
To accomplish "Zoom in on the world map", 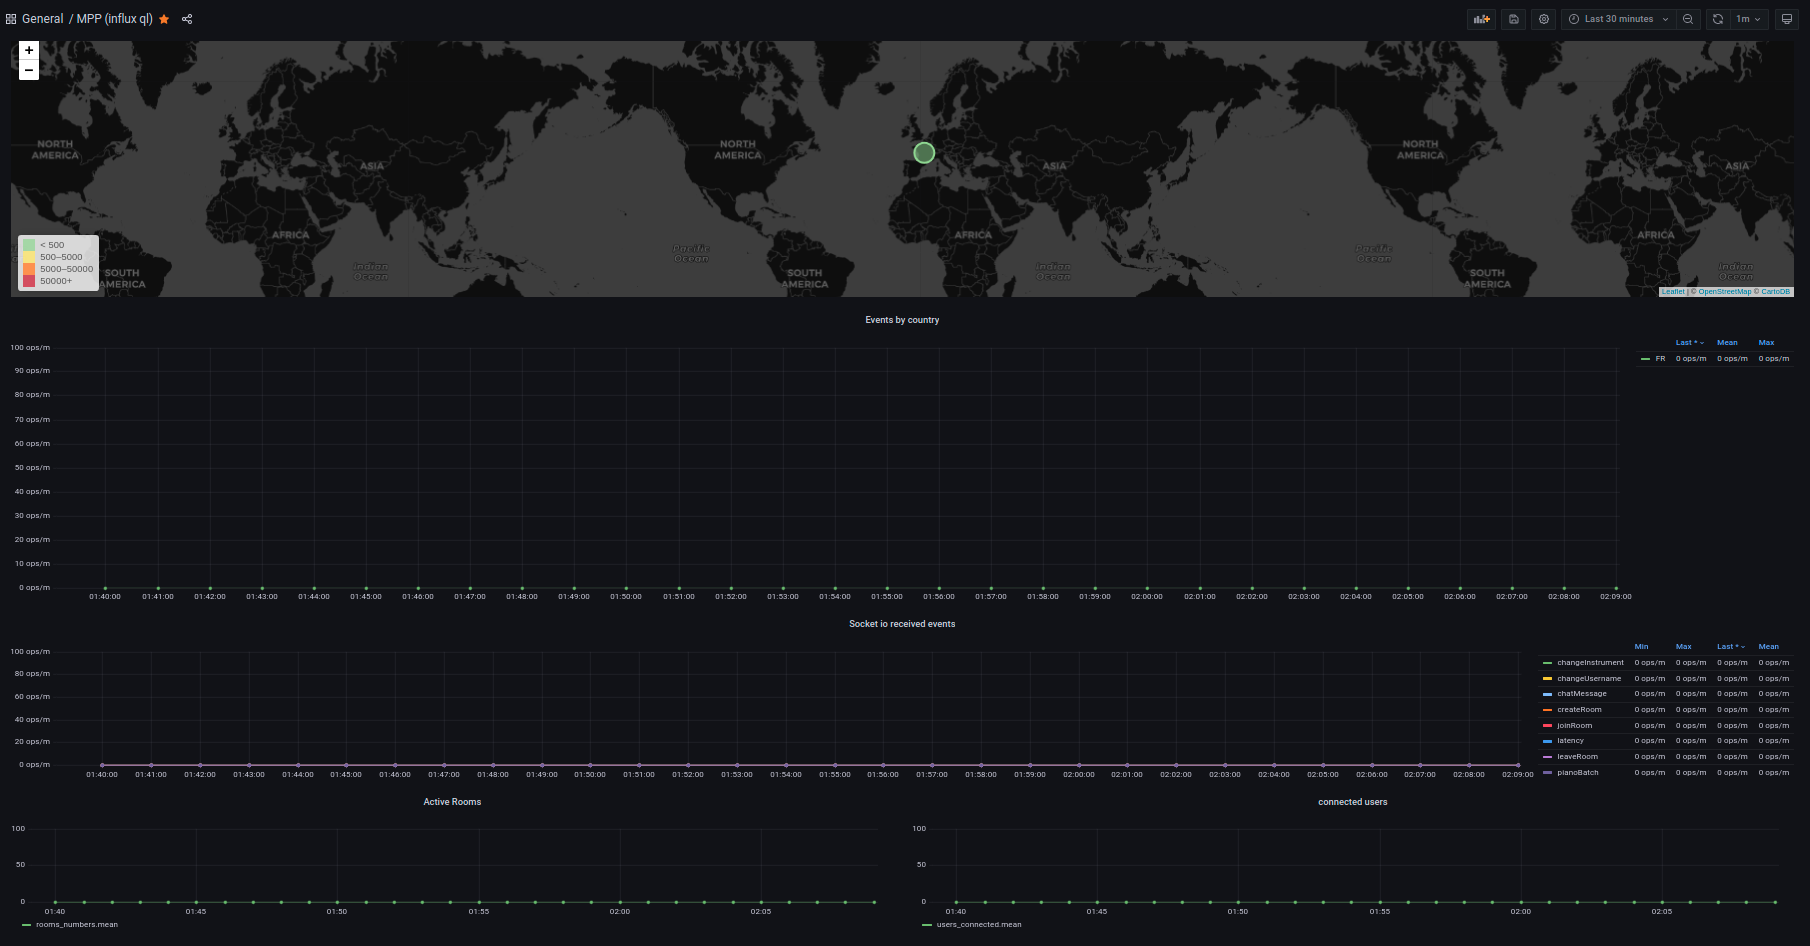I will click(x=29, y=50).
